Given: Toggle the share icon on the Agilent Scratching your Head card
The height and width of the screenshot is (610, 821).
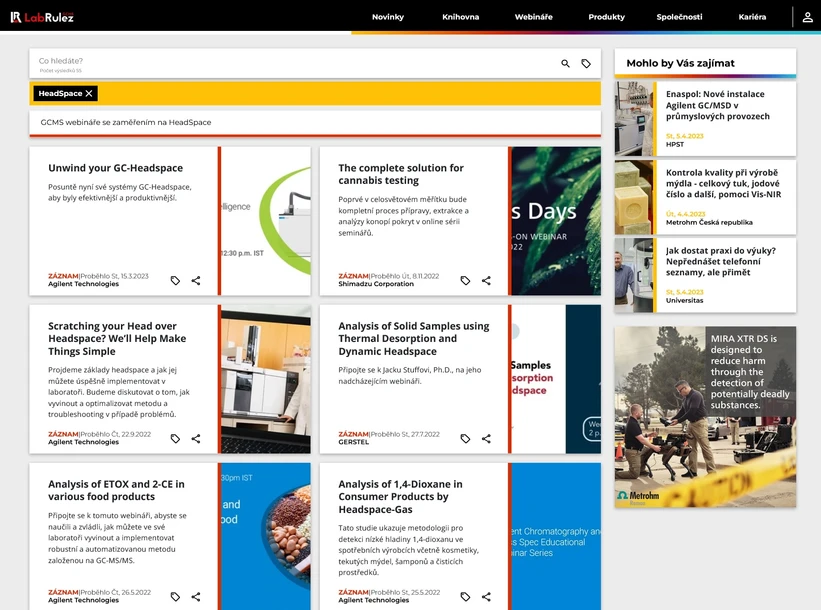Looking at the screenshot, I should pos(196,438).
